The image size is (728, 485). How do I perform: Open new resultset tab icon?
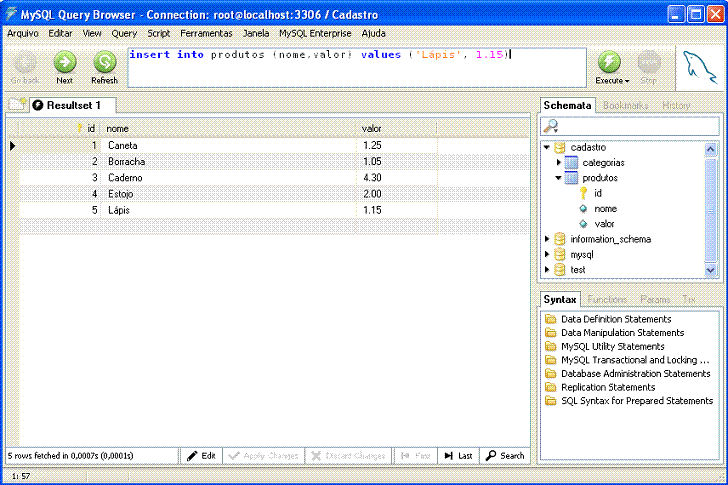point(17,104)
